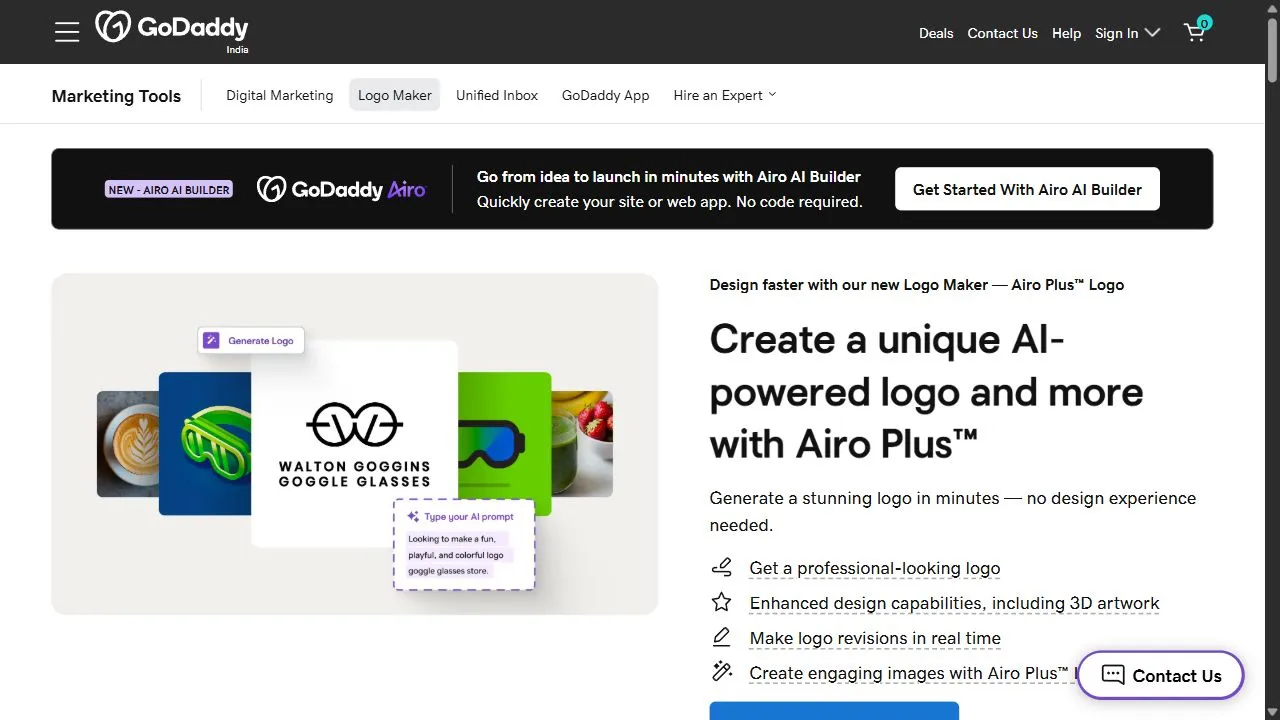
Task: Click the page vertical scrollbar
Action: coord(1272,360)
